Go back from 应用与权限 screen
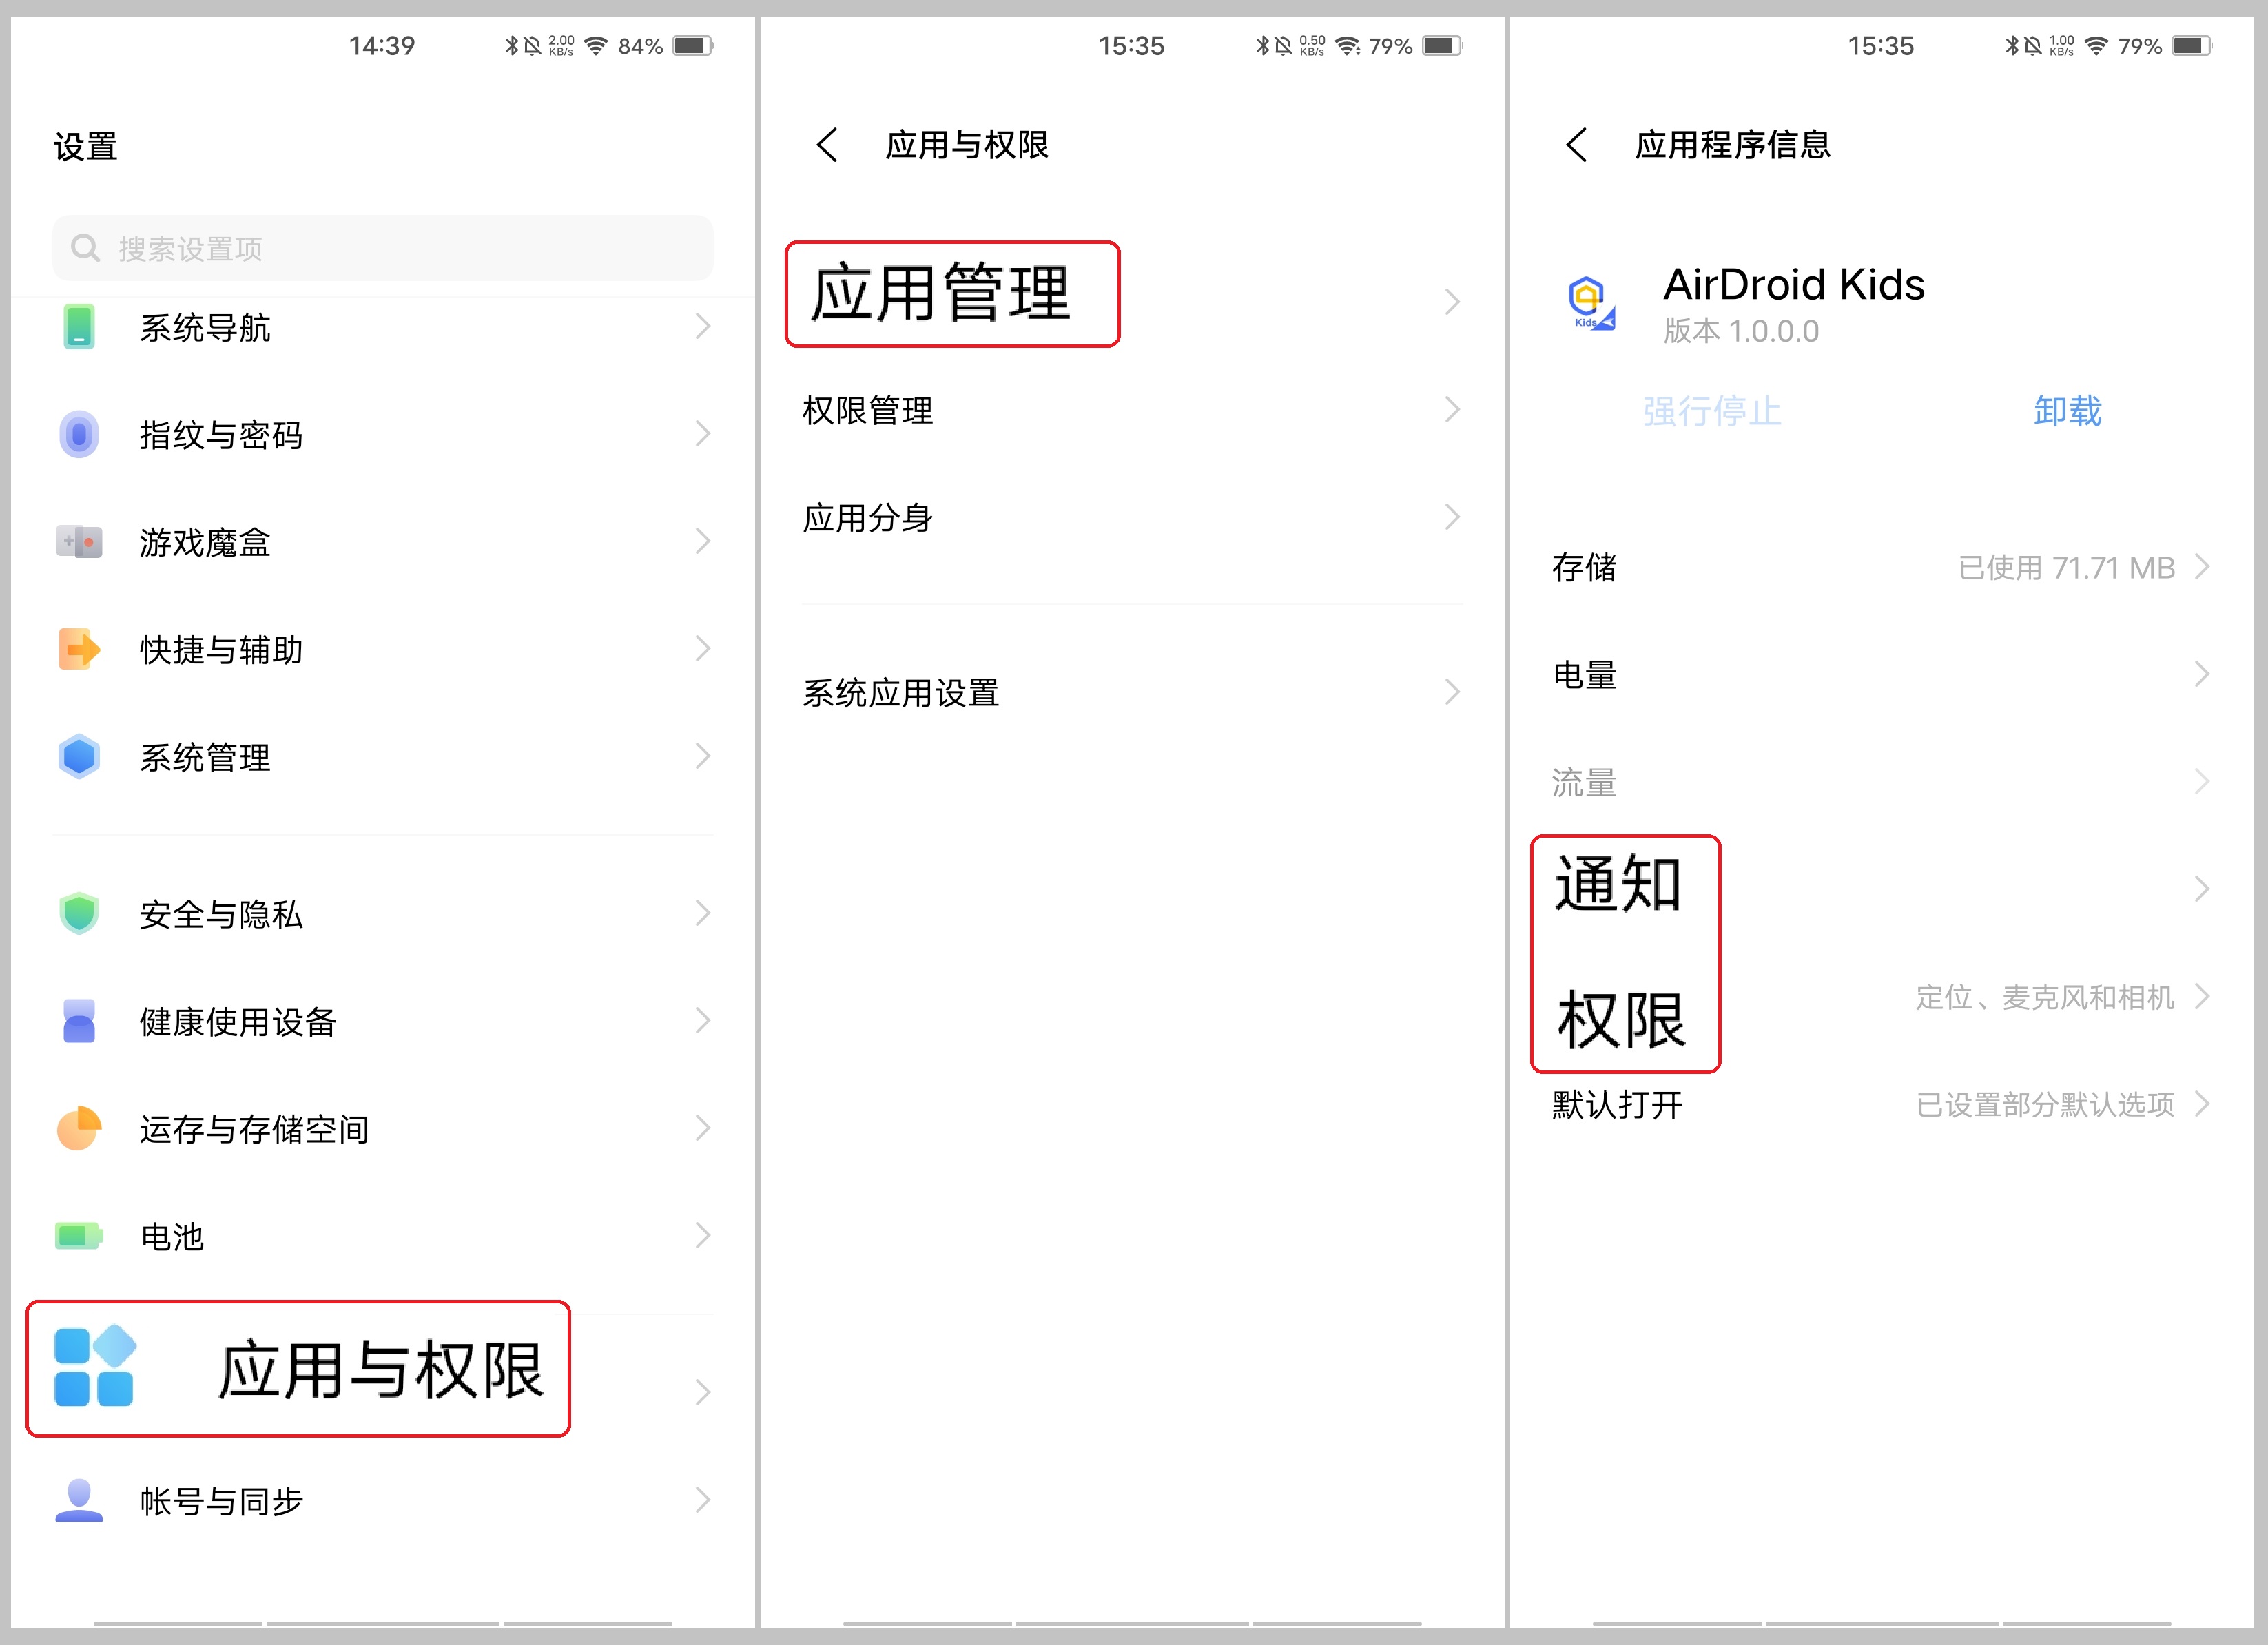The width and height of the screenshot is (2268, 1645). 826,145
